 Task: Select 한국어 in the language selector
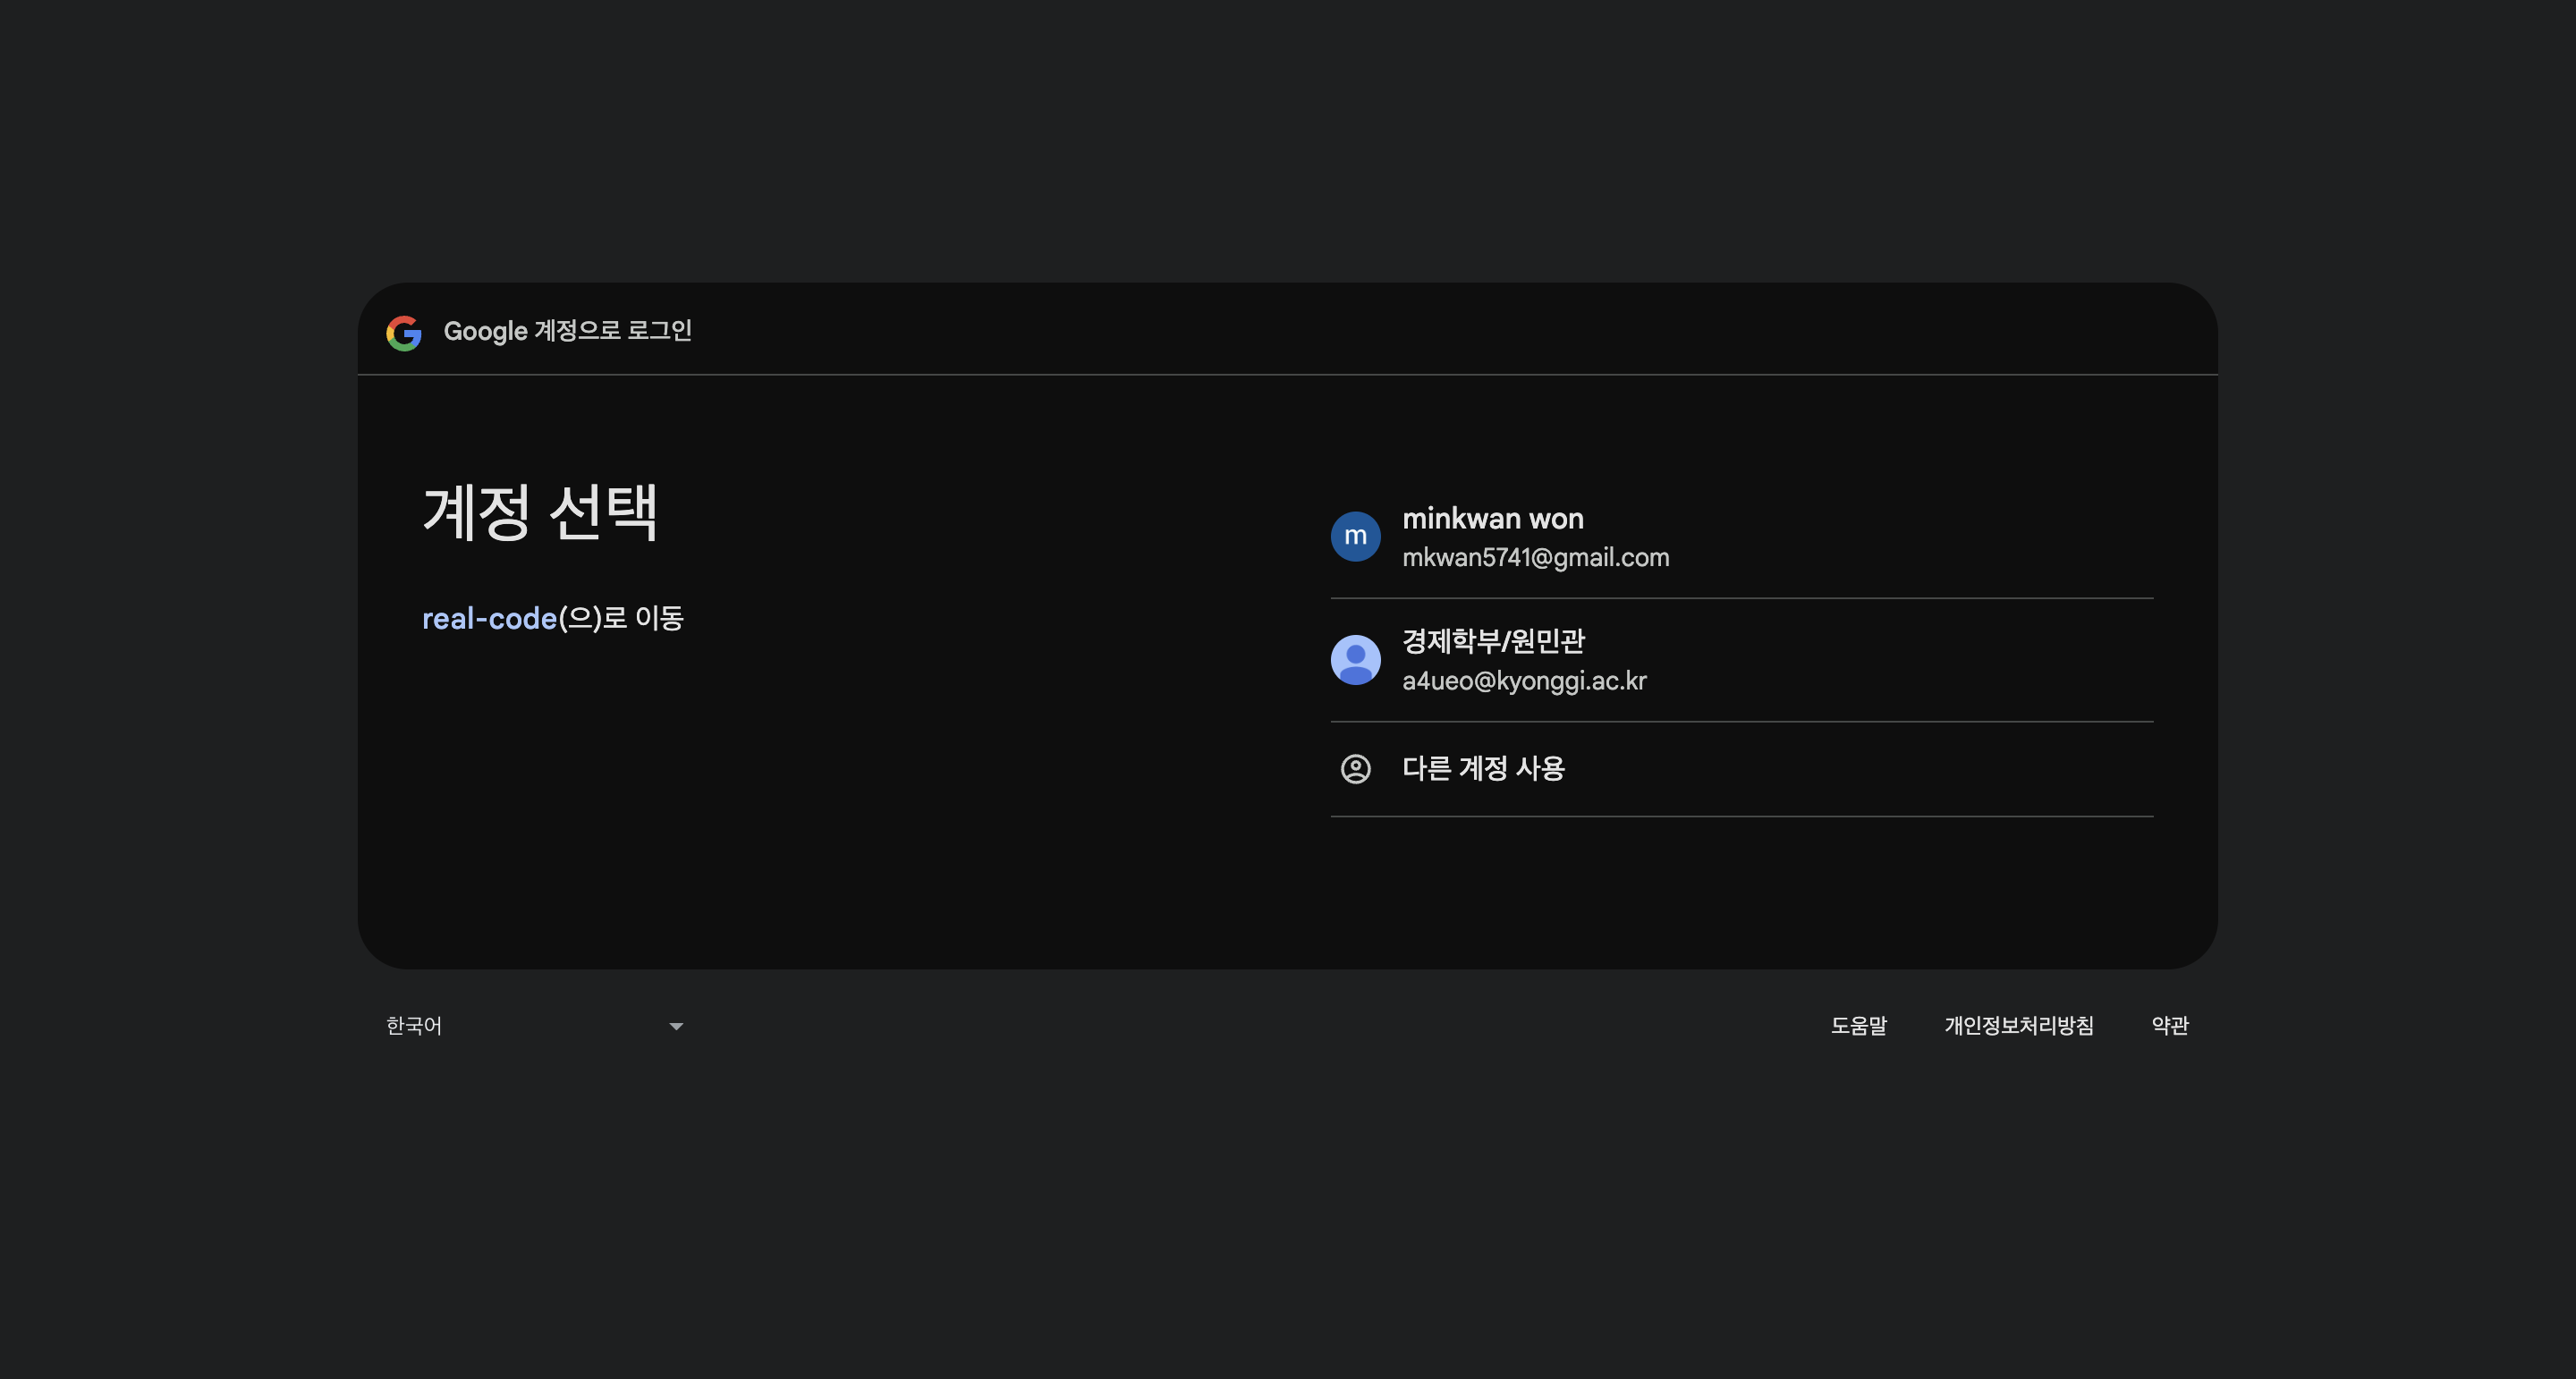click(x=414, y=1026)
